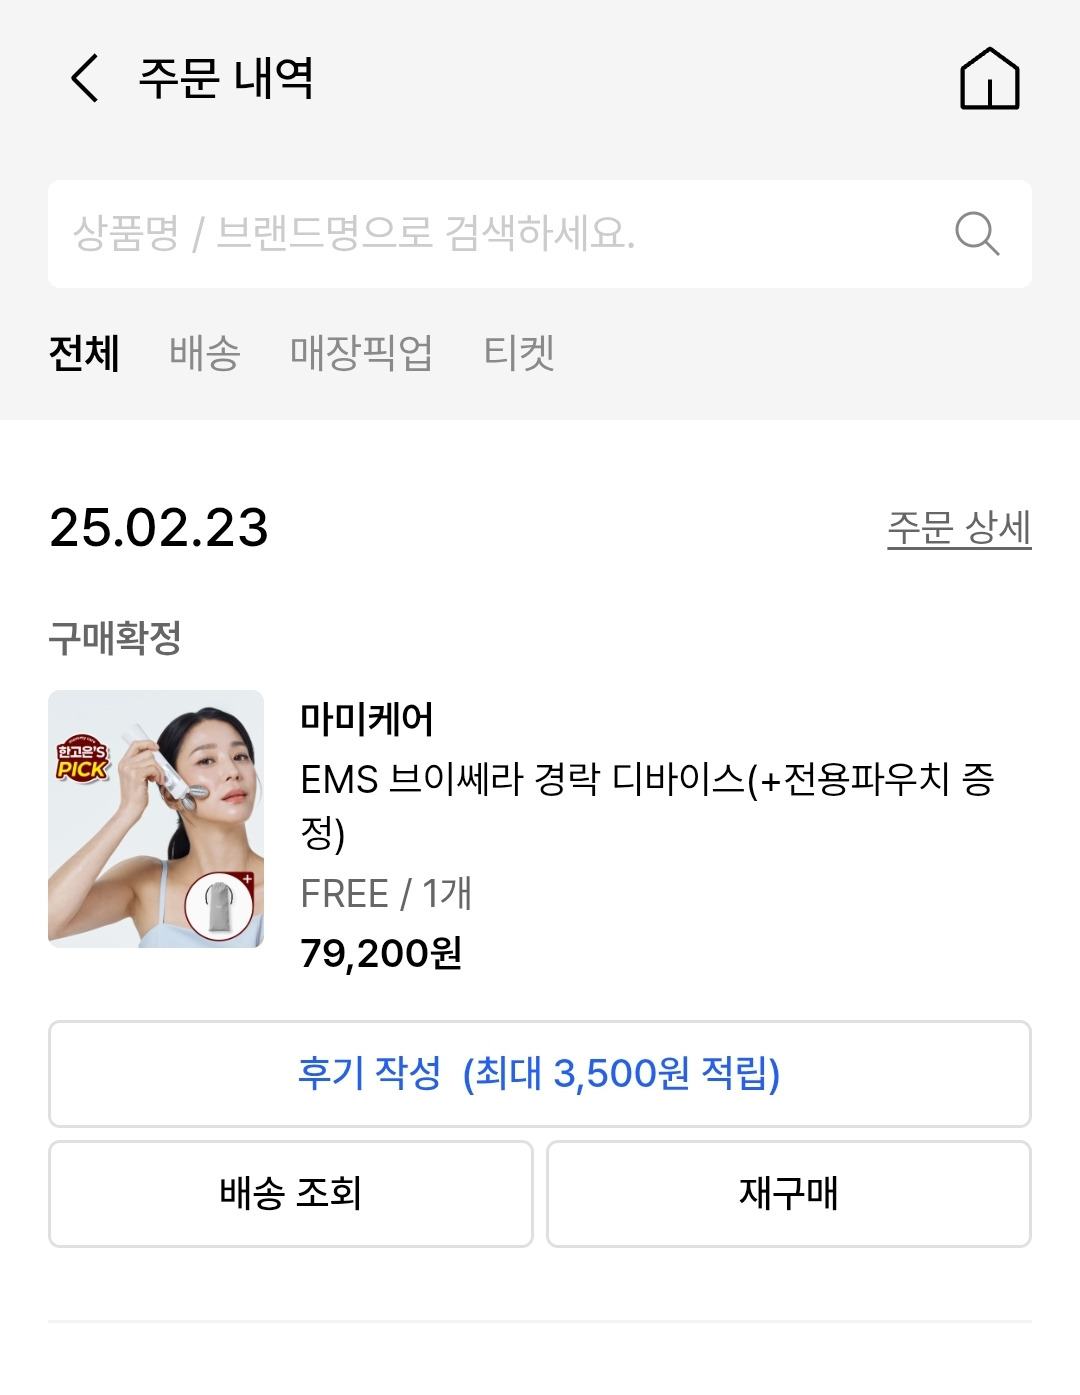Go to home via house icon
Image resolution: width=1080 pixels, height=1395 pixels.
989,78
